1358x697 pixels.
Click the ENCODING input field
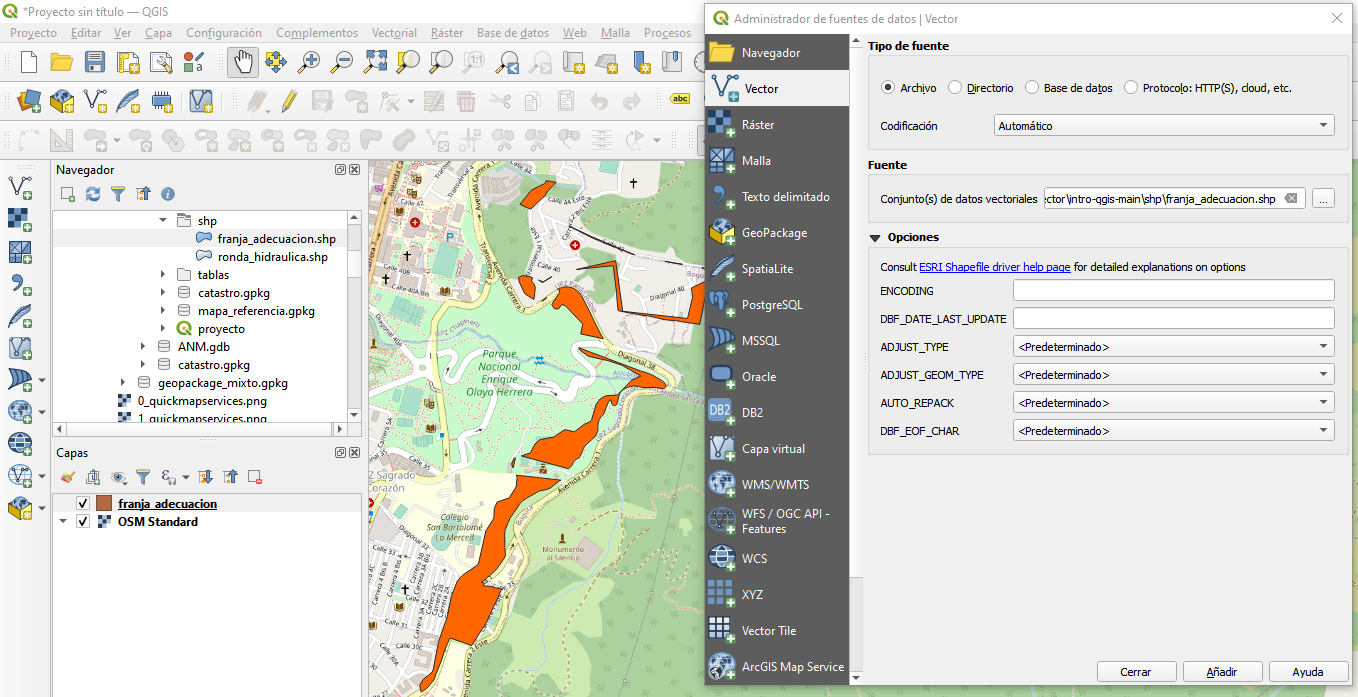click(1174, 291)
